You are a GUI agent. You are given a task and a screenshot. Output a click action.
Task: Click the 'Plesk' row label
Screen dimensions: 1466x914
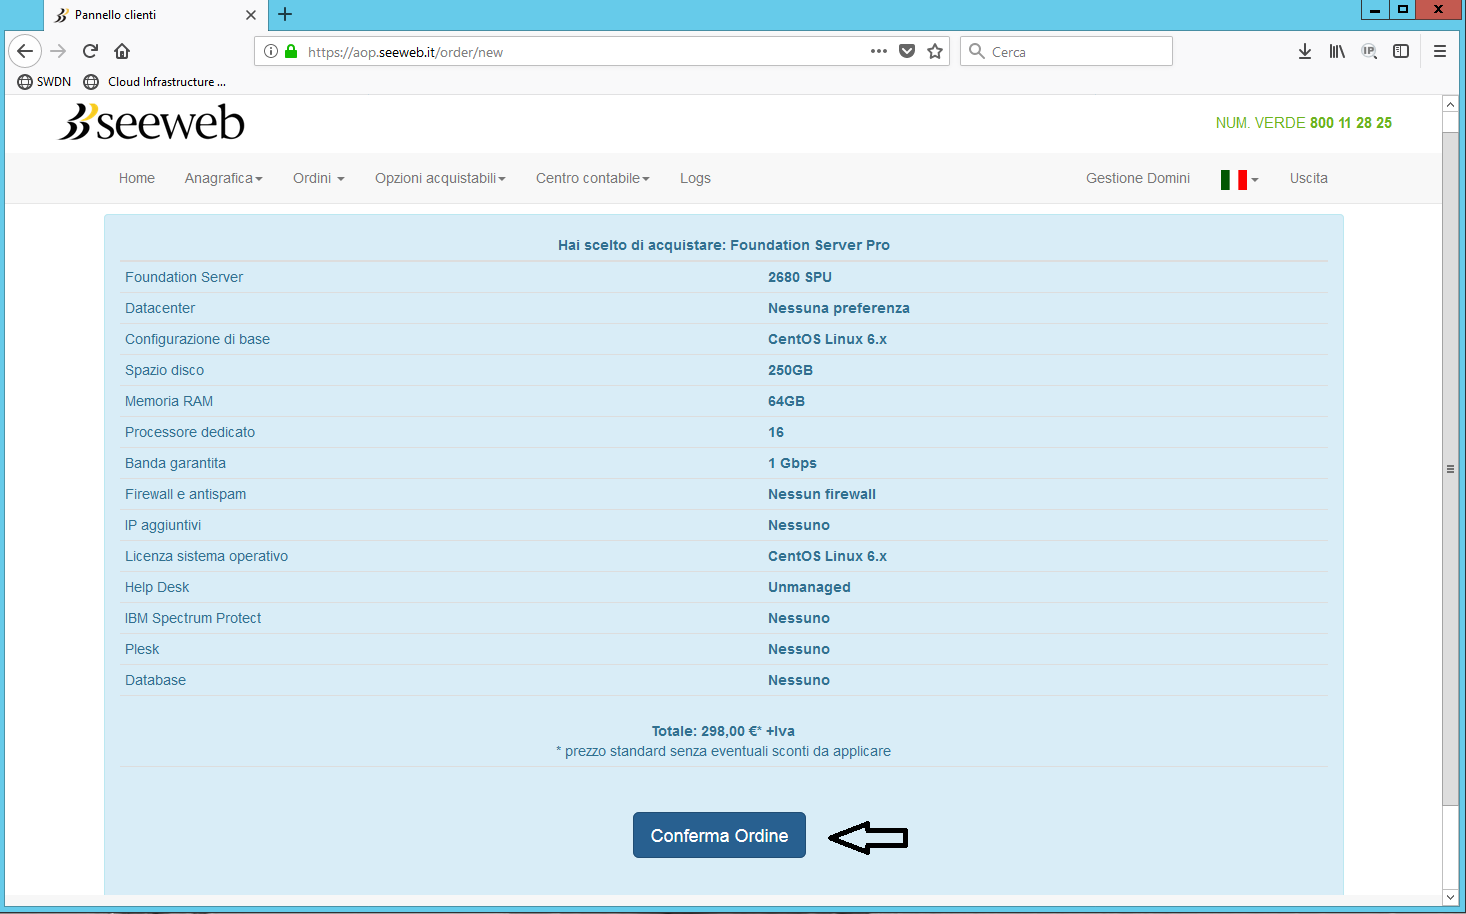pos(142,649)
